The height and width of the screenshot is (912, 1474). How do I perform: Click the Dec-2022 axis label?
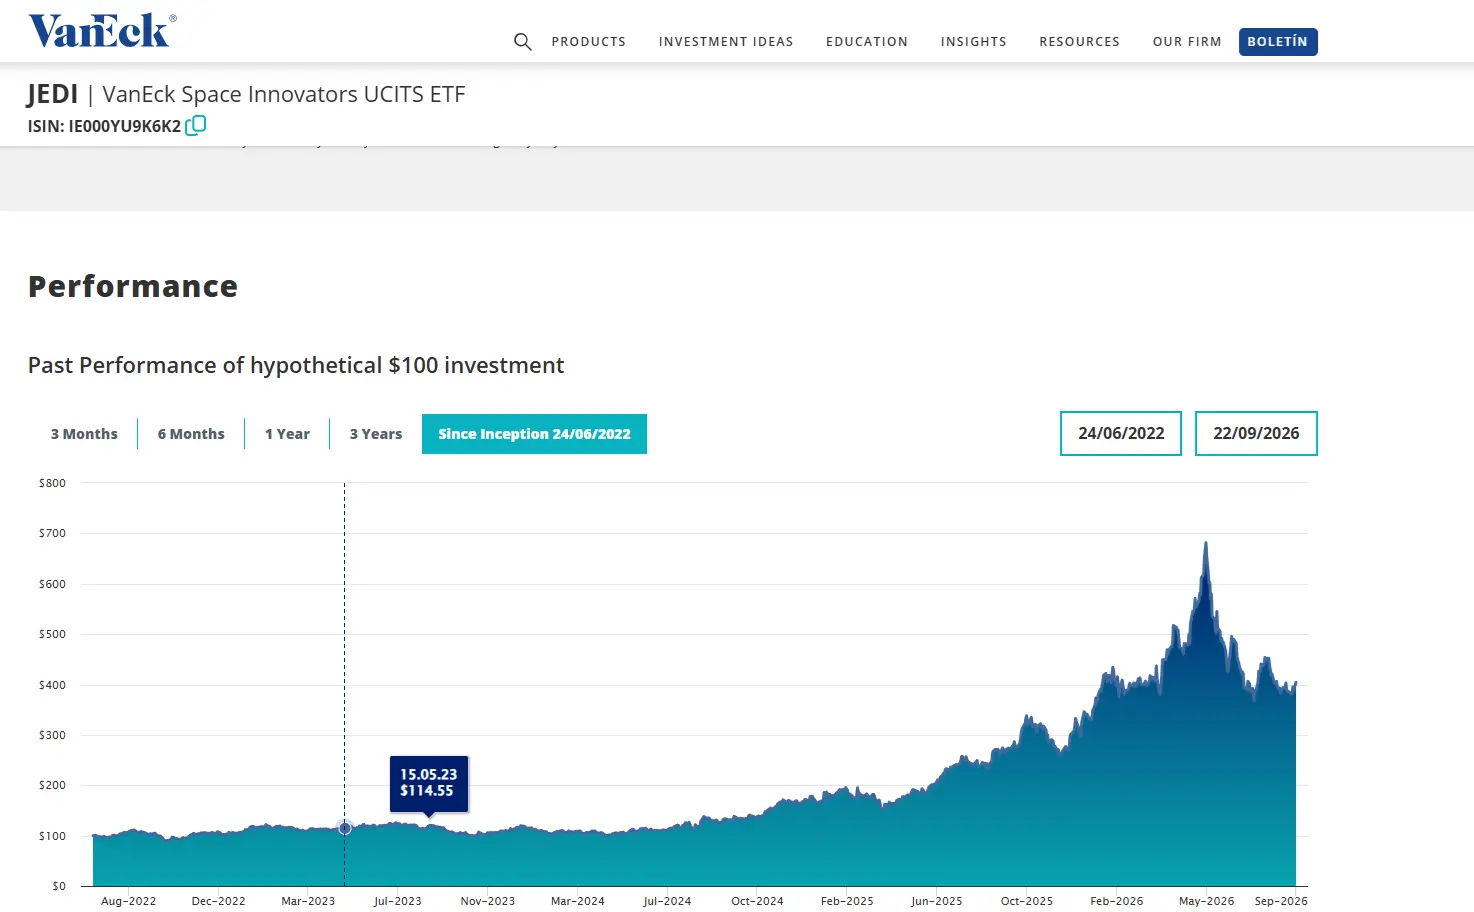coord(218,901)
